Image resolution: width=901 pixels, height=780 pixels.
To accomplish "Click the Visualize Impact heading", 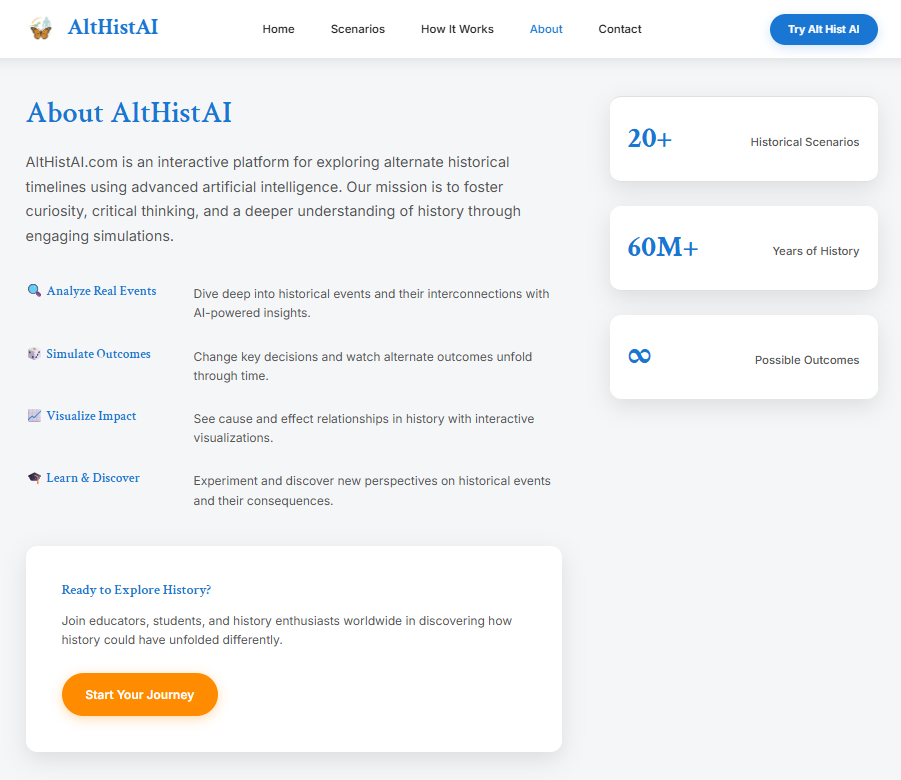I will point(91,416).
